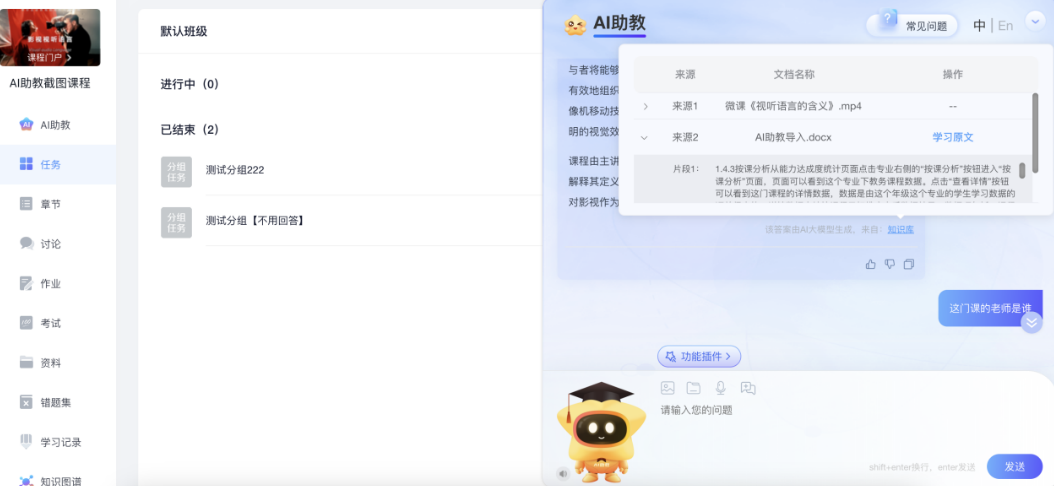Click the 片段1 snippet inner scrollbar
This screenshot has width=1054, height=486.
coord(1022,170)
